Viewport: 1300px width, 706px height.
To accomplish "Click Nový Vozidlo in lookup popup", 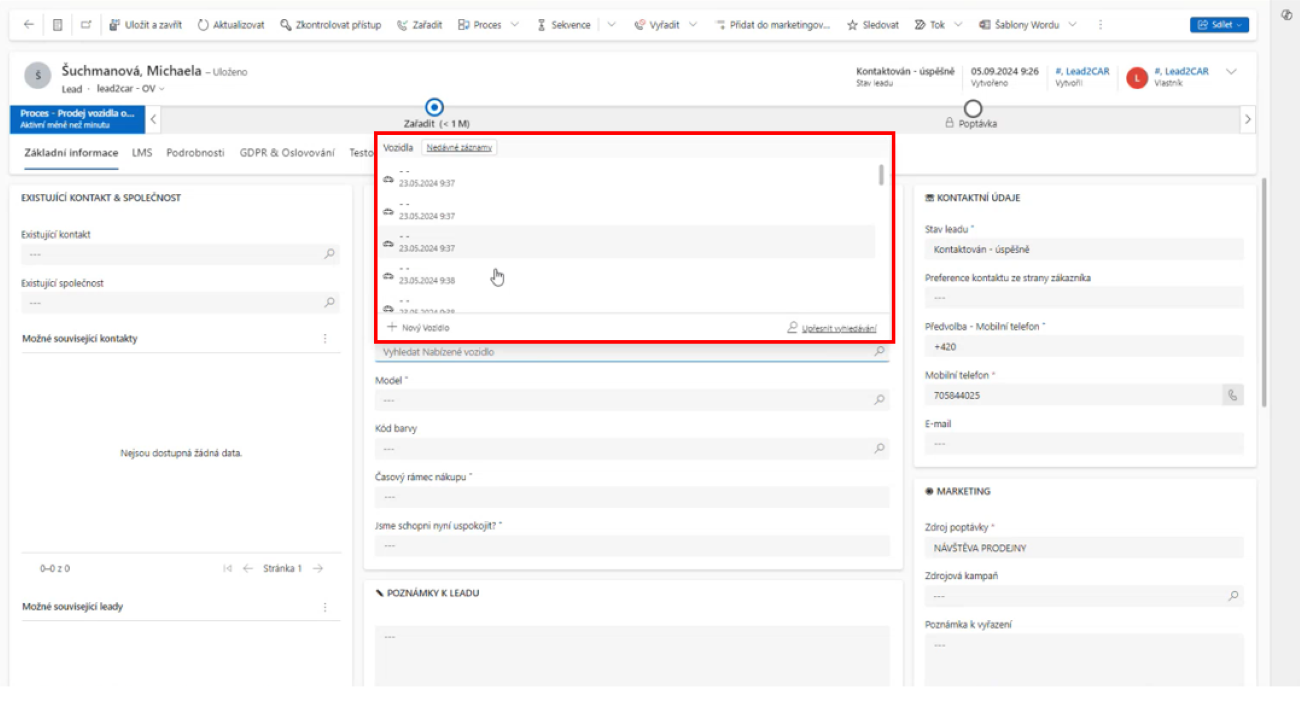I will click(418, 327).
